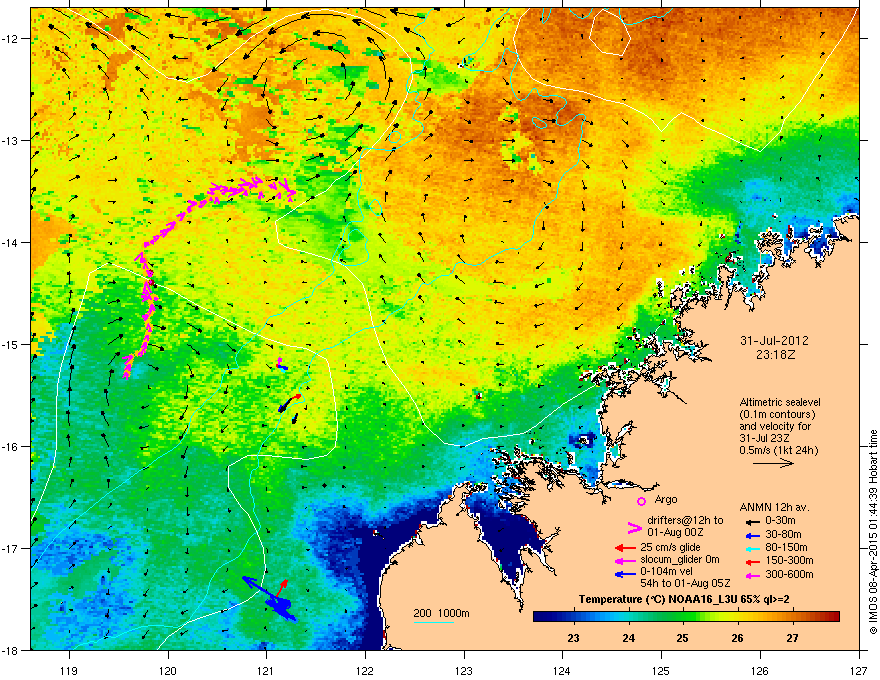This screenshot has height=680, width=880.
Task: Click the latitude axis label '-18'
Action: [x=10, y=650]
